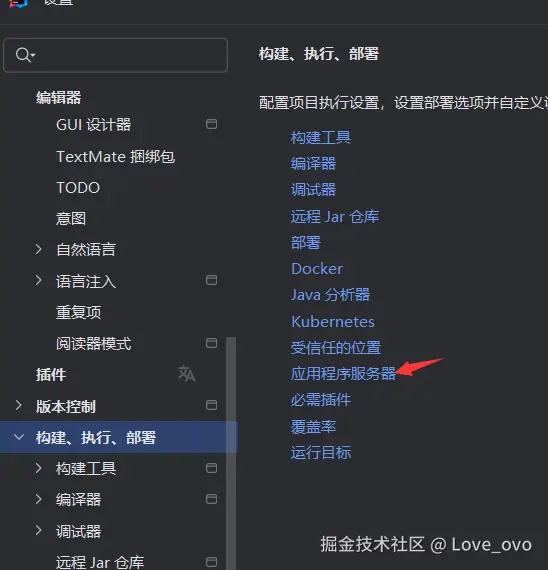
Task: Click the project-level icon beside 语言注入
Action: pos(211,280)
